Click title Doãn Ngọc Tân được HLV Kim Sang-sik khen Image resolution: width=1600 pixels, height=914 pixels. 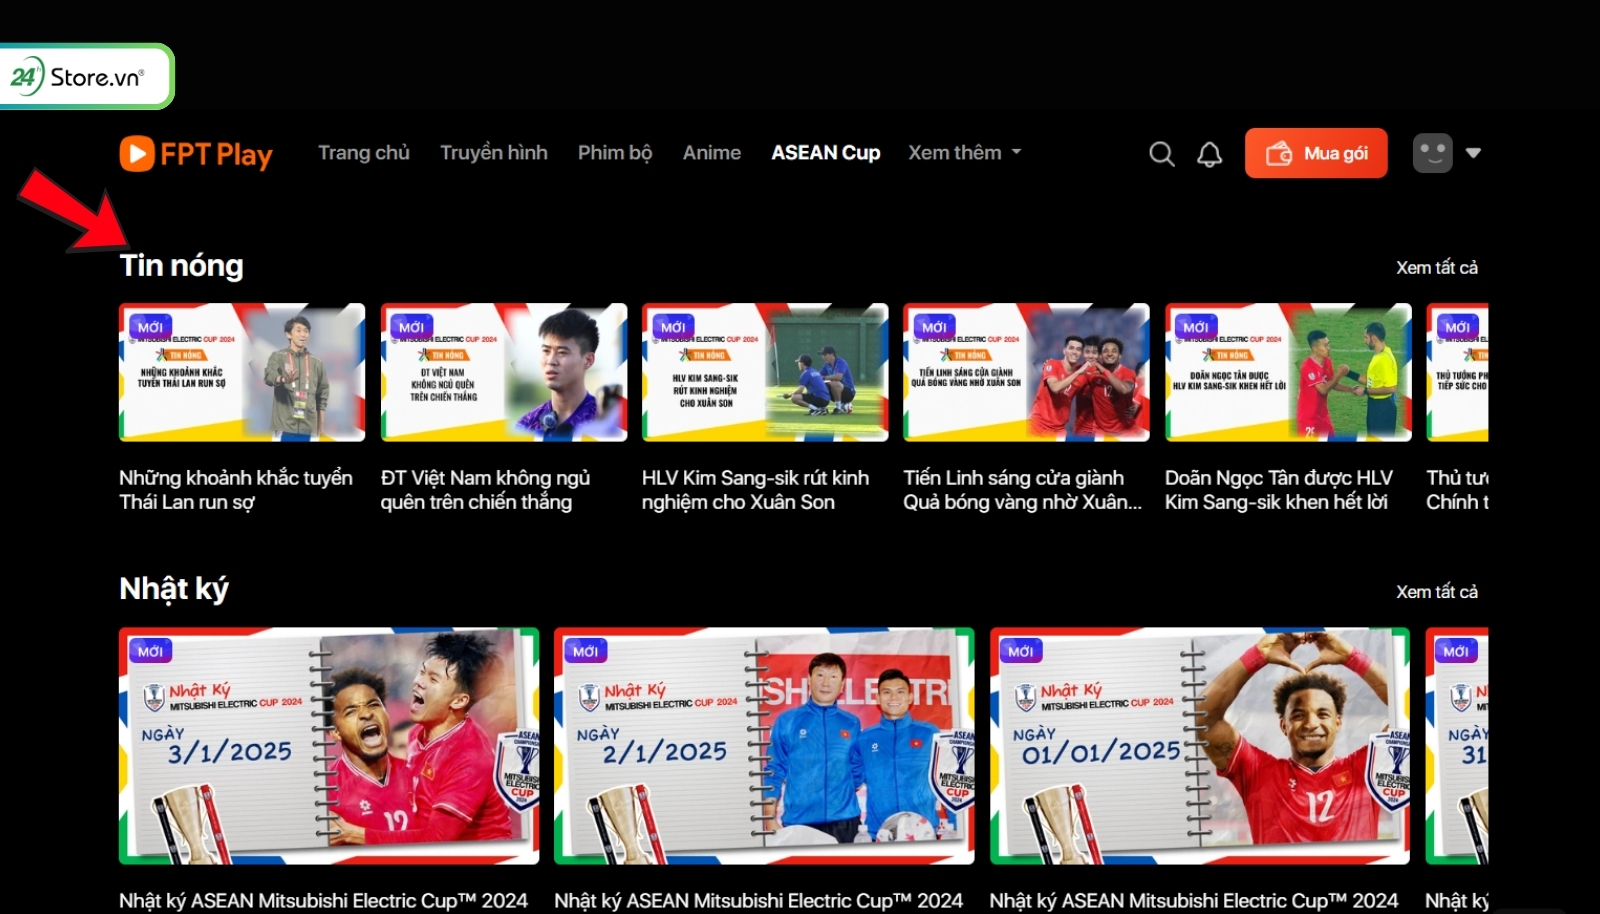click(1279, 490)
